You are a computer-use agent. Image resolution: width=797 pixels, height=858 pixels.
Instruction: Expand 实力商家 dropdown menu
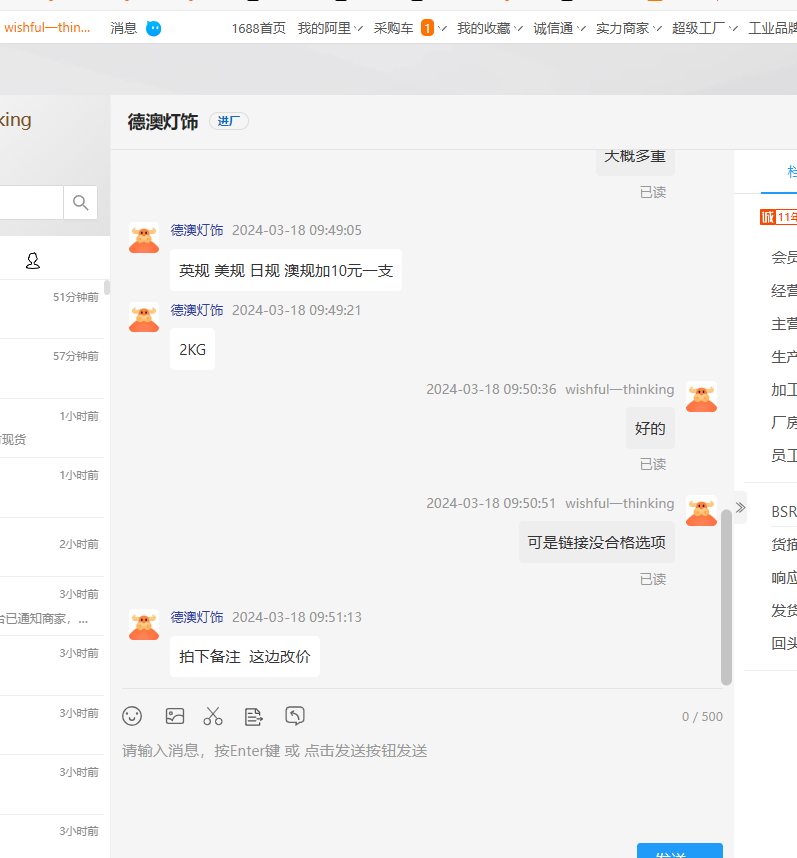point(627,28)
